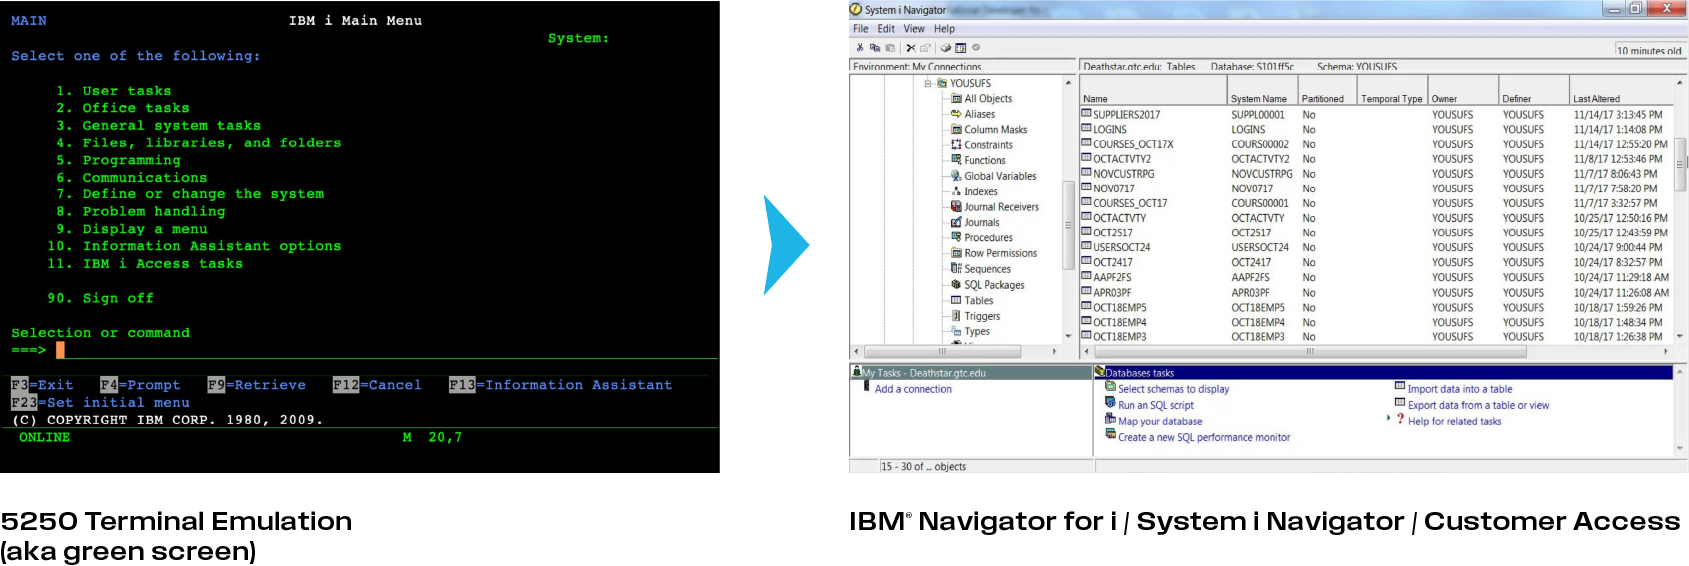
Task: Click the Indexes icon in tree
Action: click(x=956, y=191)
